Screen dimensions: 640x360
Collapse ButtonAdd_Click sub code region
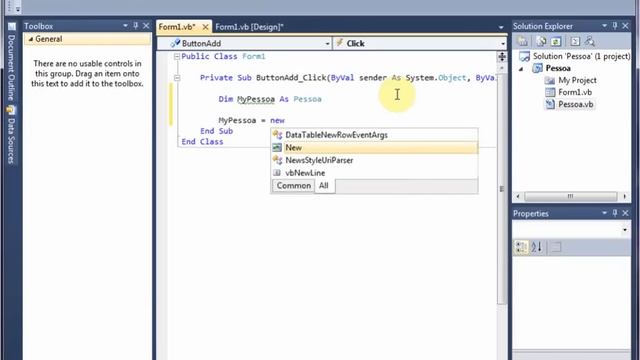point(177,78)
